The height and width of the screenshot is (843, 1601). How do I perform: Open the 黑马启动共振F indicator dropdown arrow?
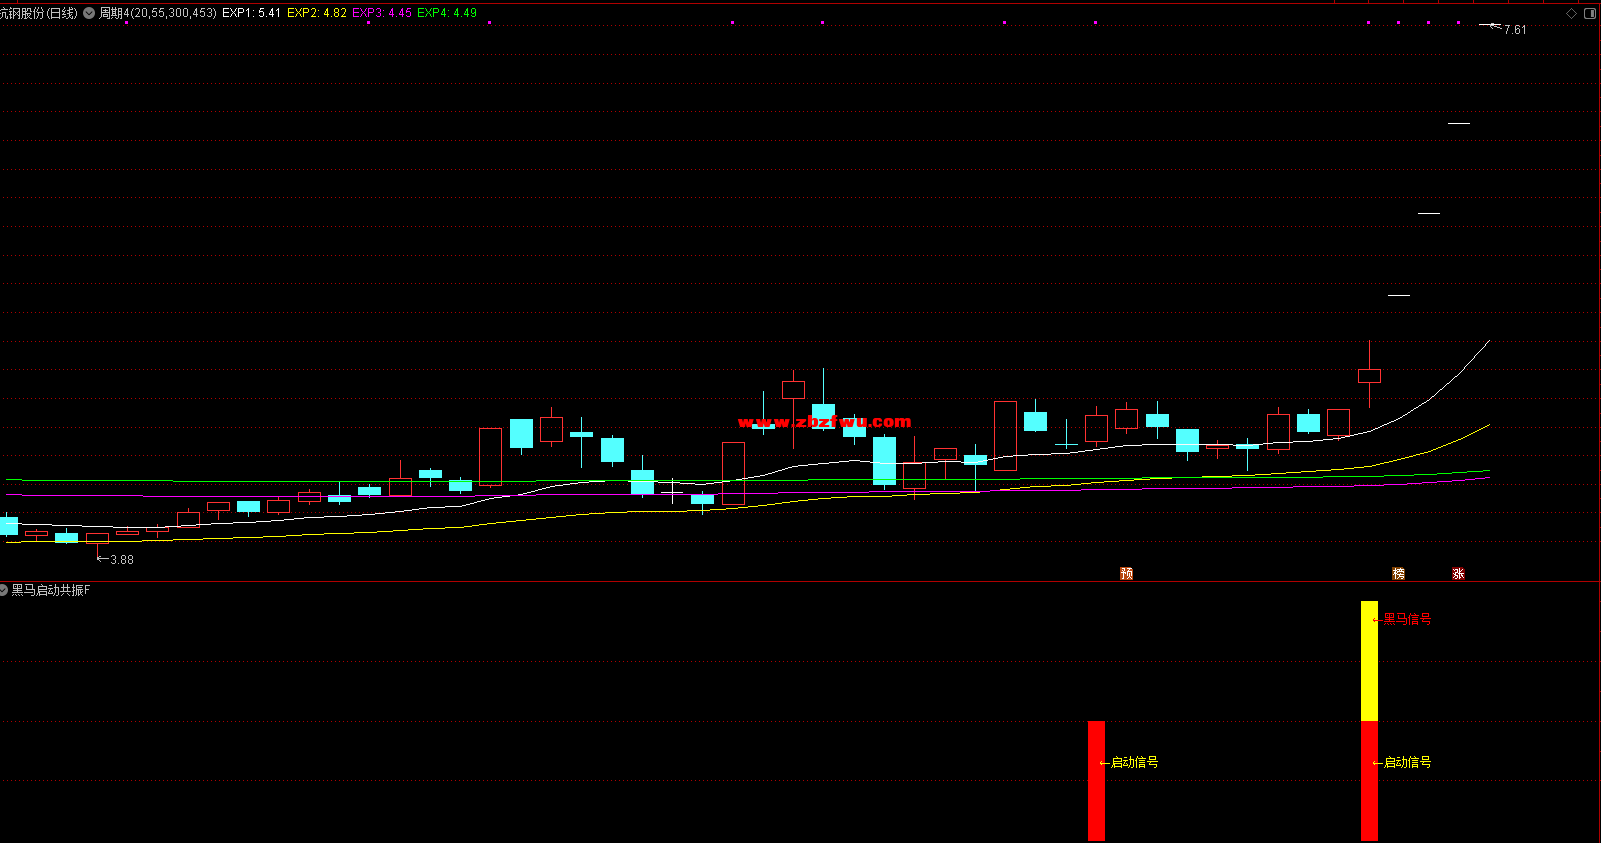pos(4,590)
